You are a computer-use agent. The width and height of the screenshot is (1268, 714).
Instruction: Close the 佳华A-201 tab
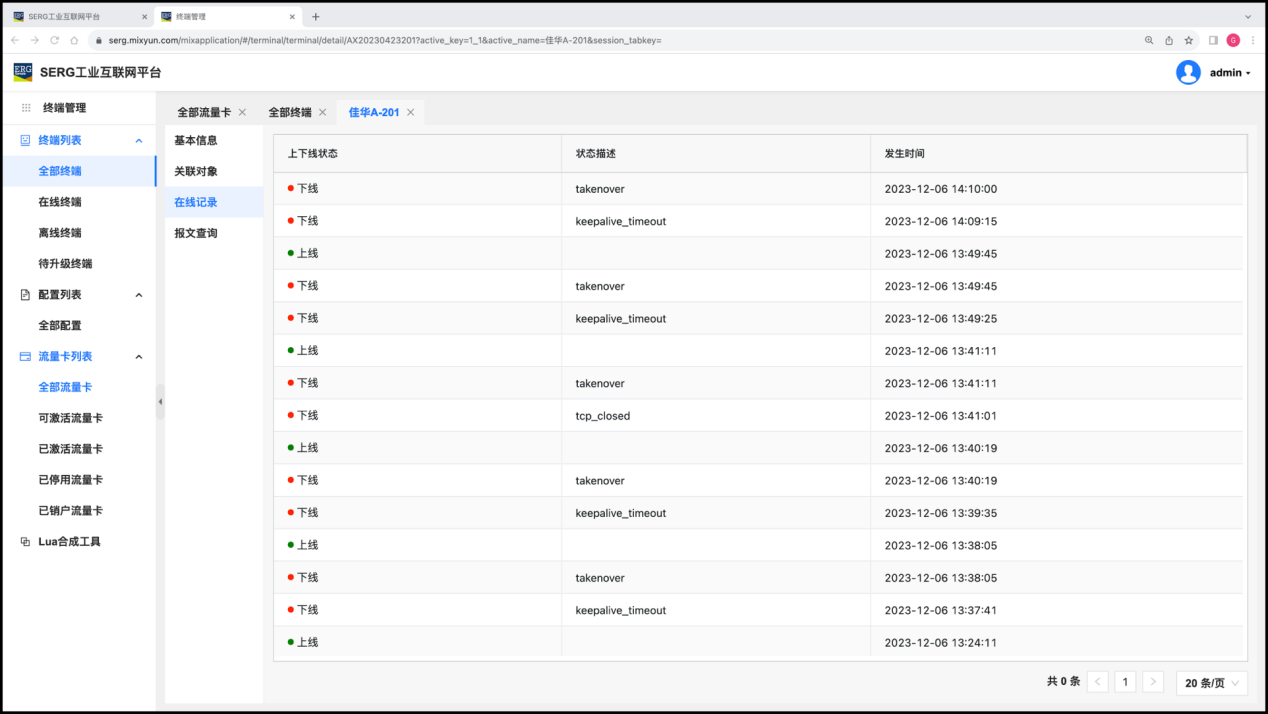coord(410,112)
